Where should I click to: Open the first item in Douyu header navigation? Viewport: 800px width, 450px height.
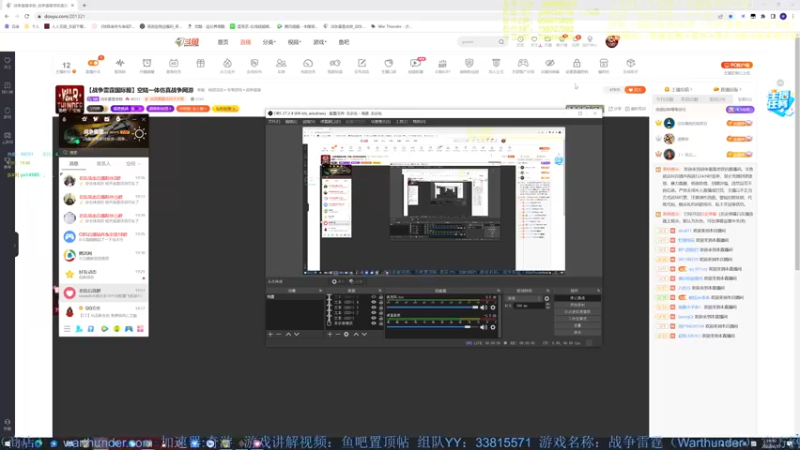[x=223, y=42]
